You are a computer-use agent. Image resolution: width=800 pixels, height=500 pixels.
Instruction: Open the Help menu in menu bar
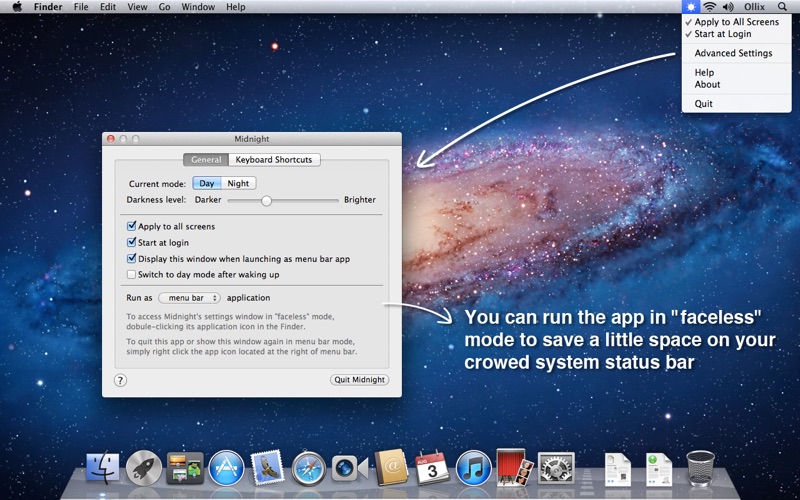tap(236, 7)
